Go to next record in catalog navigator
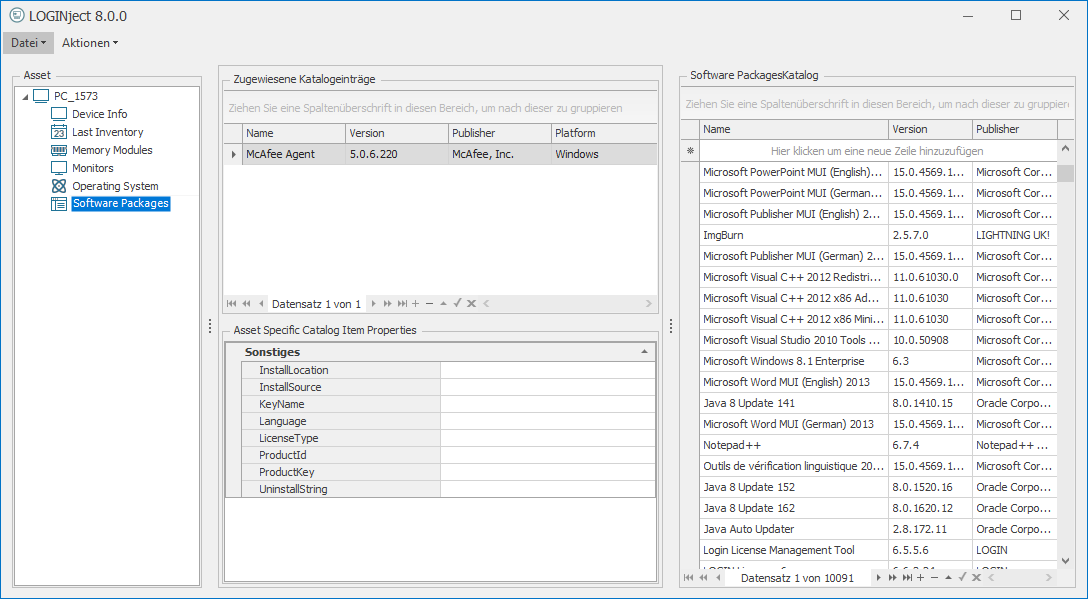Screen dimensions: 1088x599 (x=879, y=578)
